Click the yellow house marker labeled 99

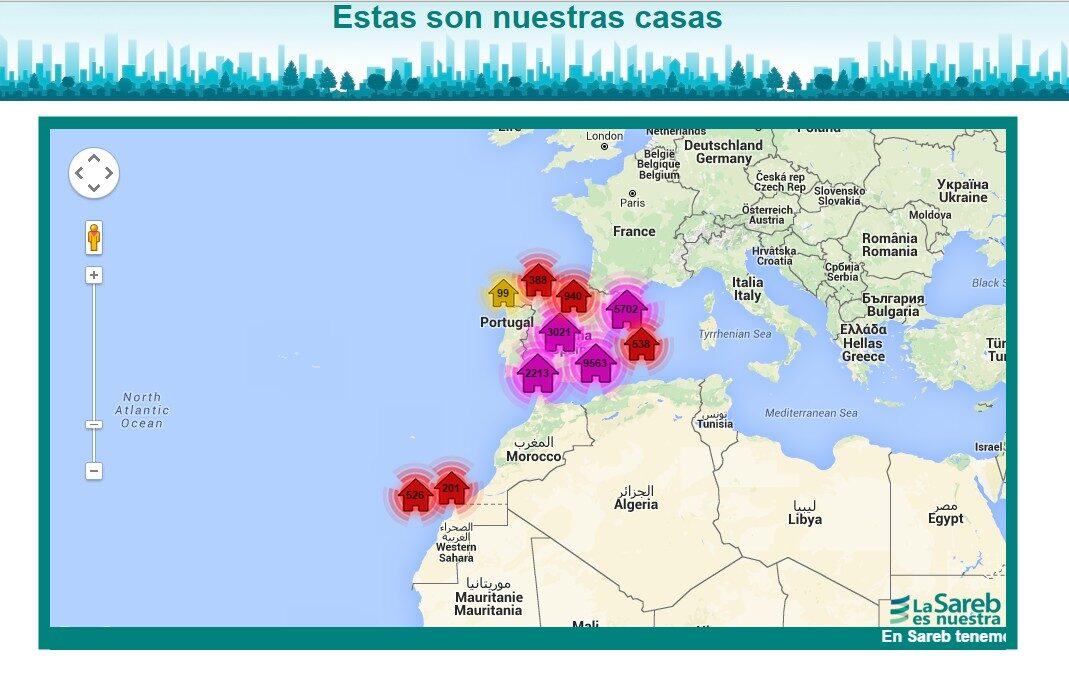[x=503, y=293]
